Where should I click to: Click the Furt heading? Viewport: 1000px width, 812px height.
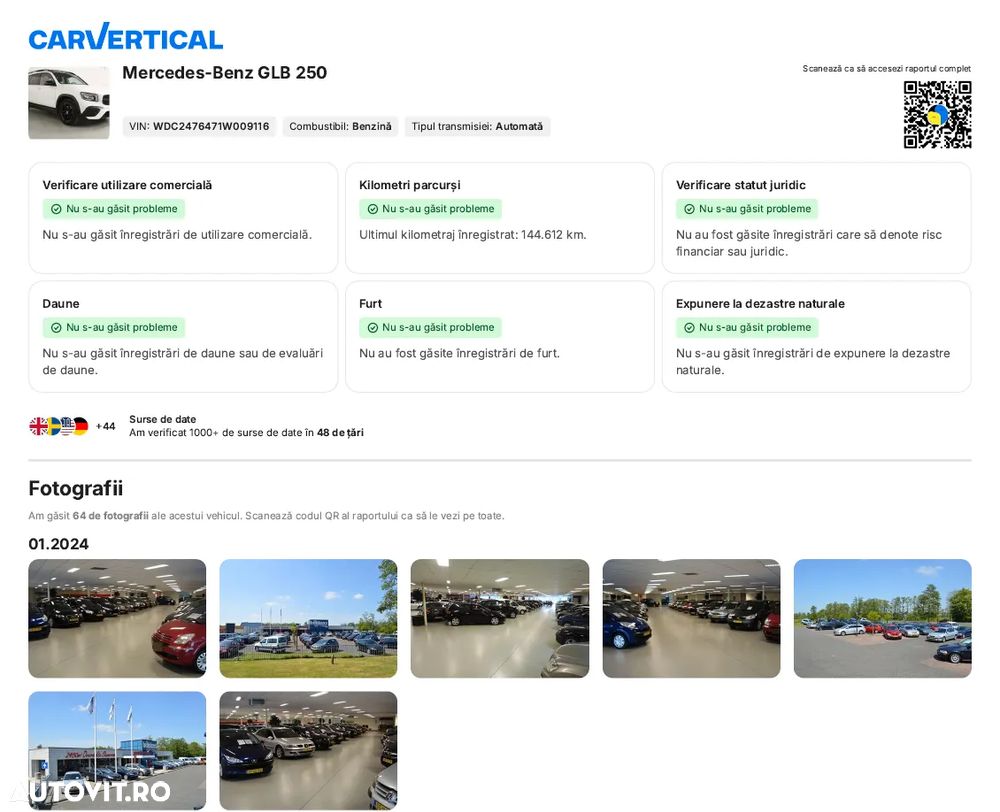point(371,304)
